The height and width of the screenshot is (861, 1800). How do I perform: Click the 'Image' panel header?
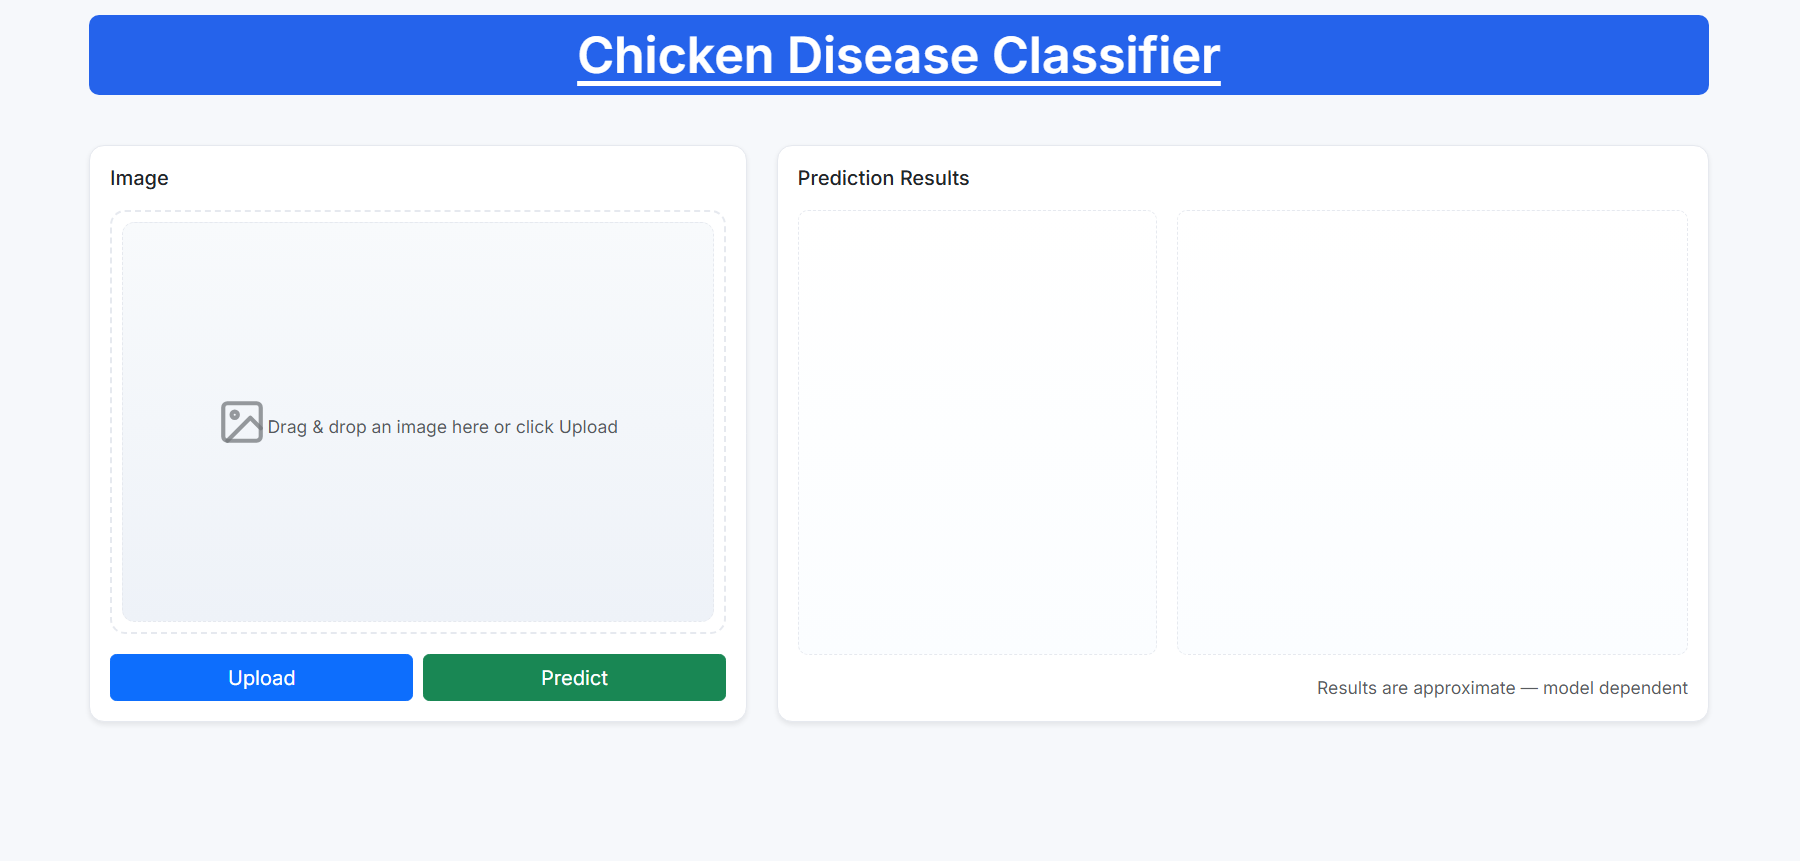click(x=139, y=178)
